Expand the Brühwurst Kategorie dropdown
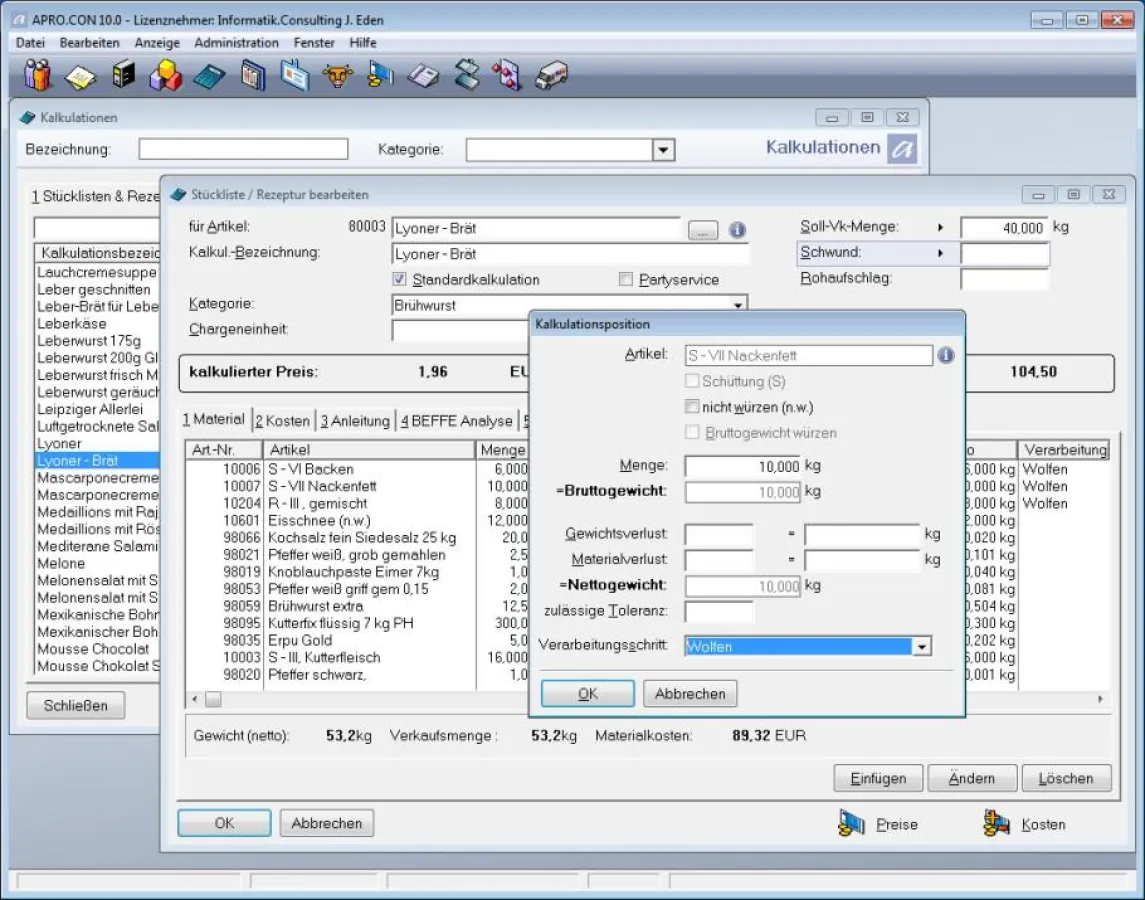Viewport: 1145px width, 900px height. (x=738, y=306)
